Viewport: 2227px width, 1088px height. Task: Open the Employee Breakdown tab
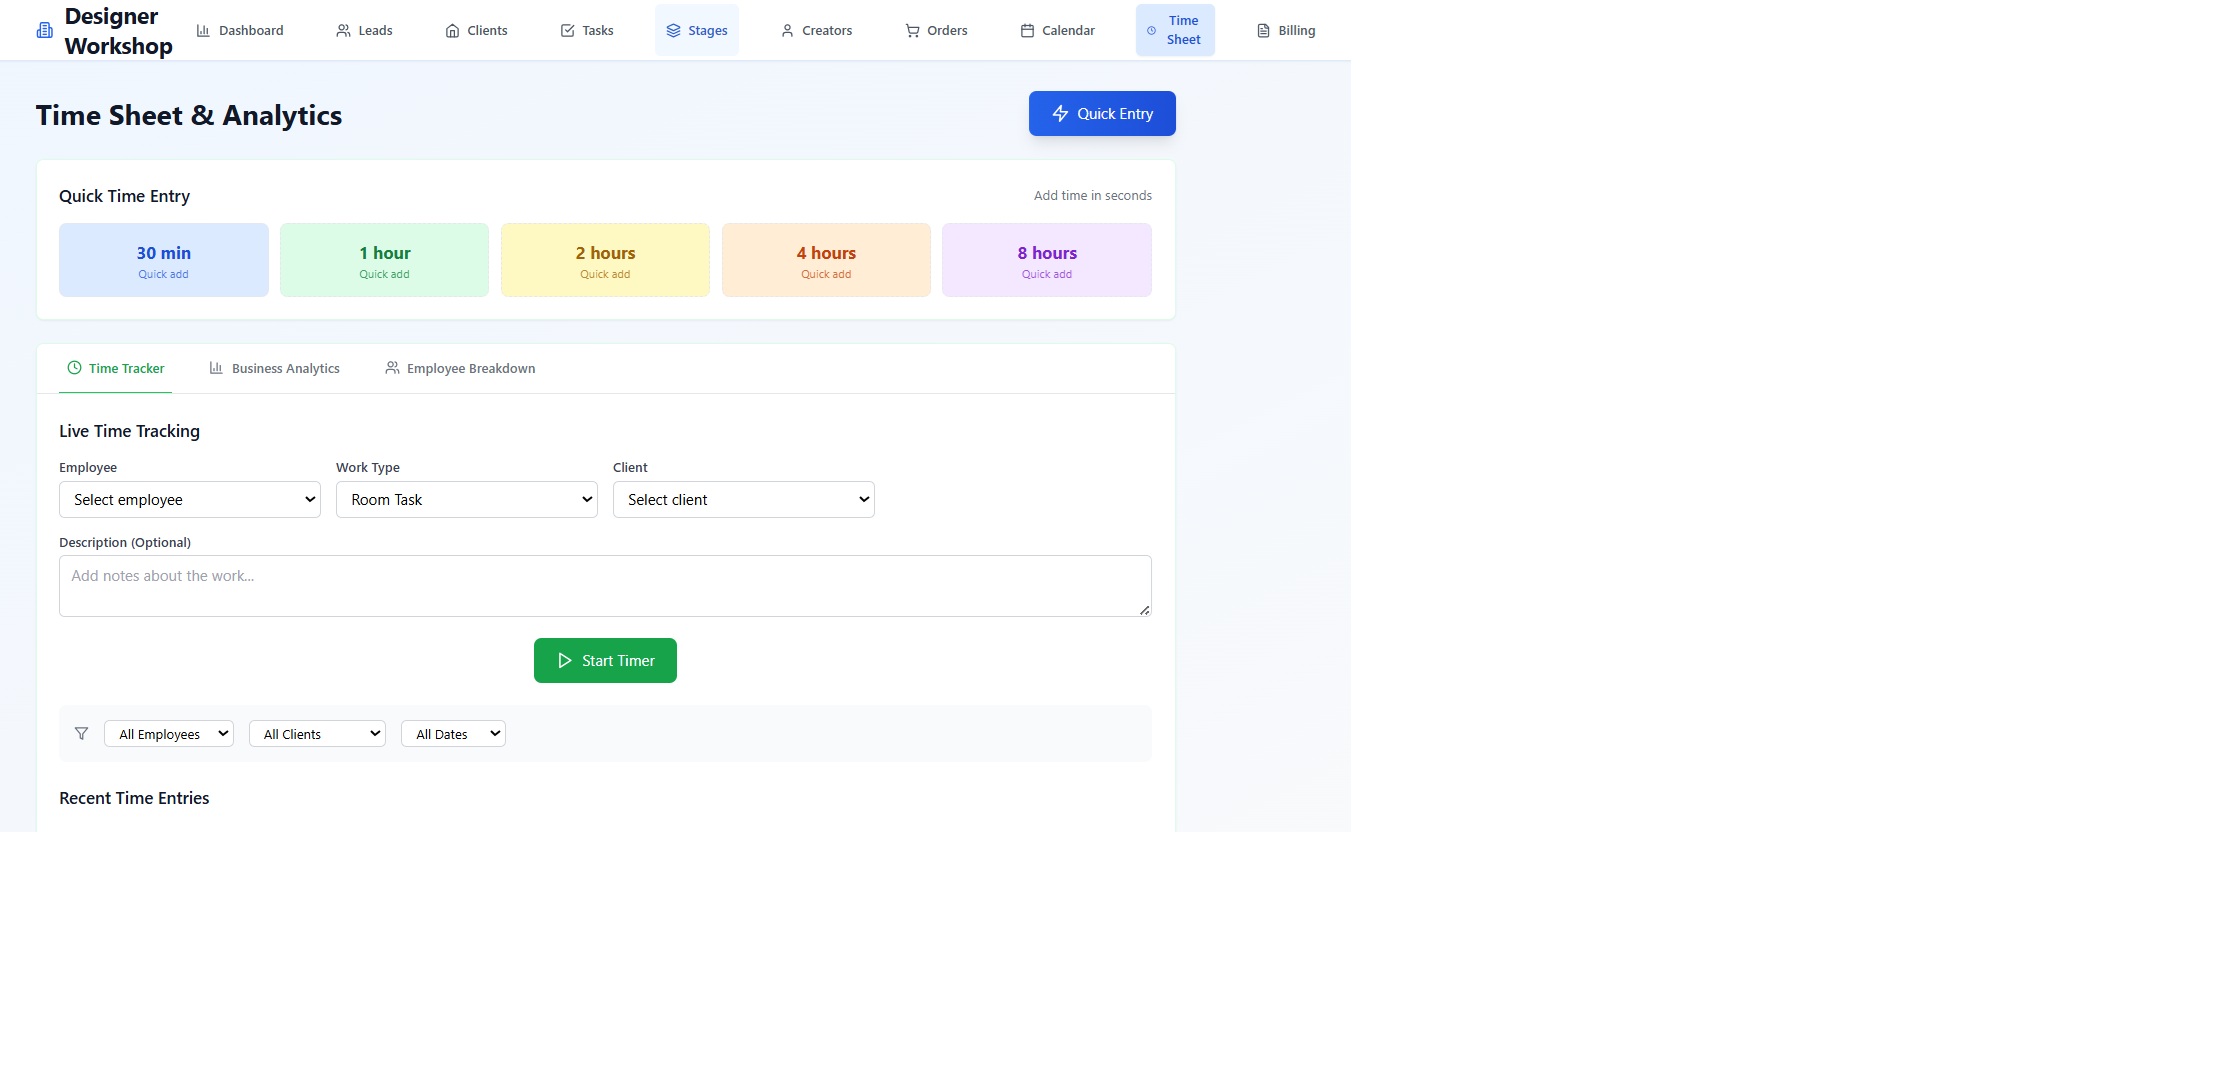(460, 369)
